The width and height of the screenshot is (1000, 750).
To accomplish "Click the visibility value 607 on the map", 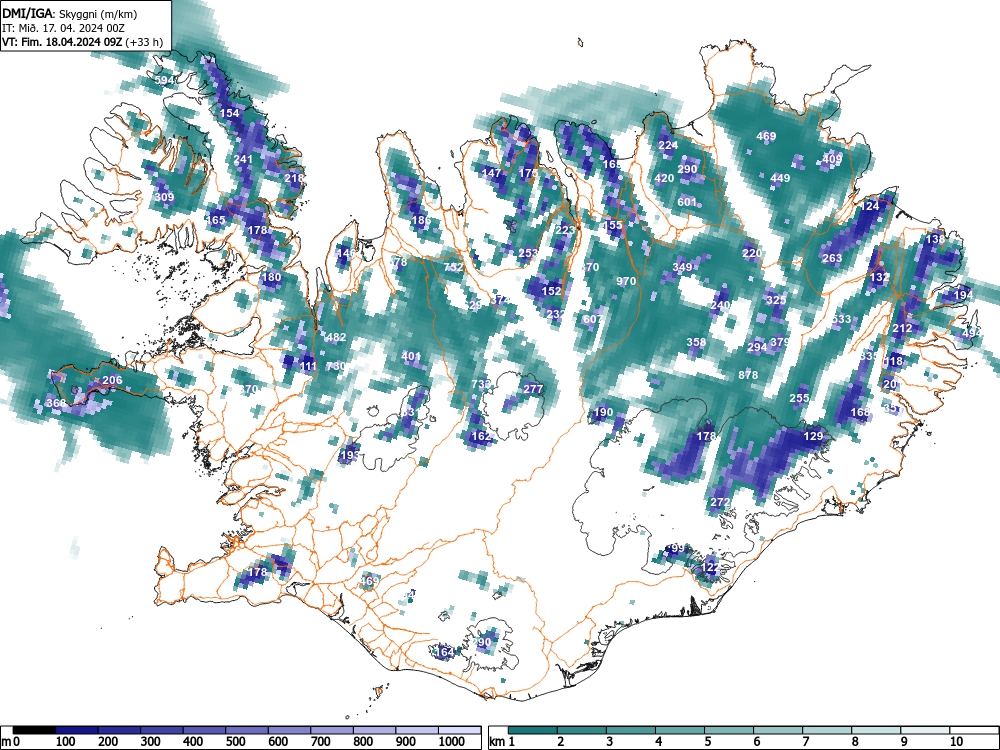I will click(x=592, y=319).
